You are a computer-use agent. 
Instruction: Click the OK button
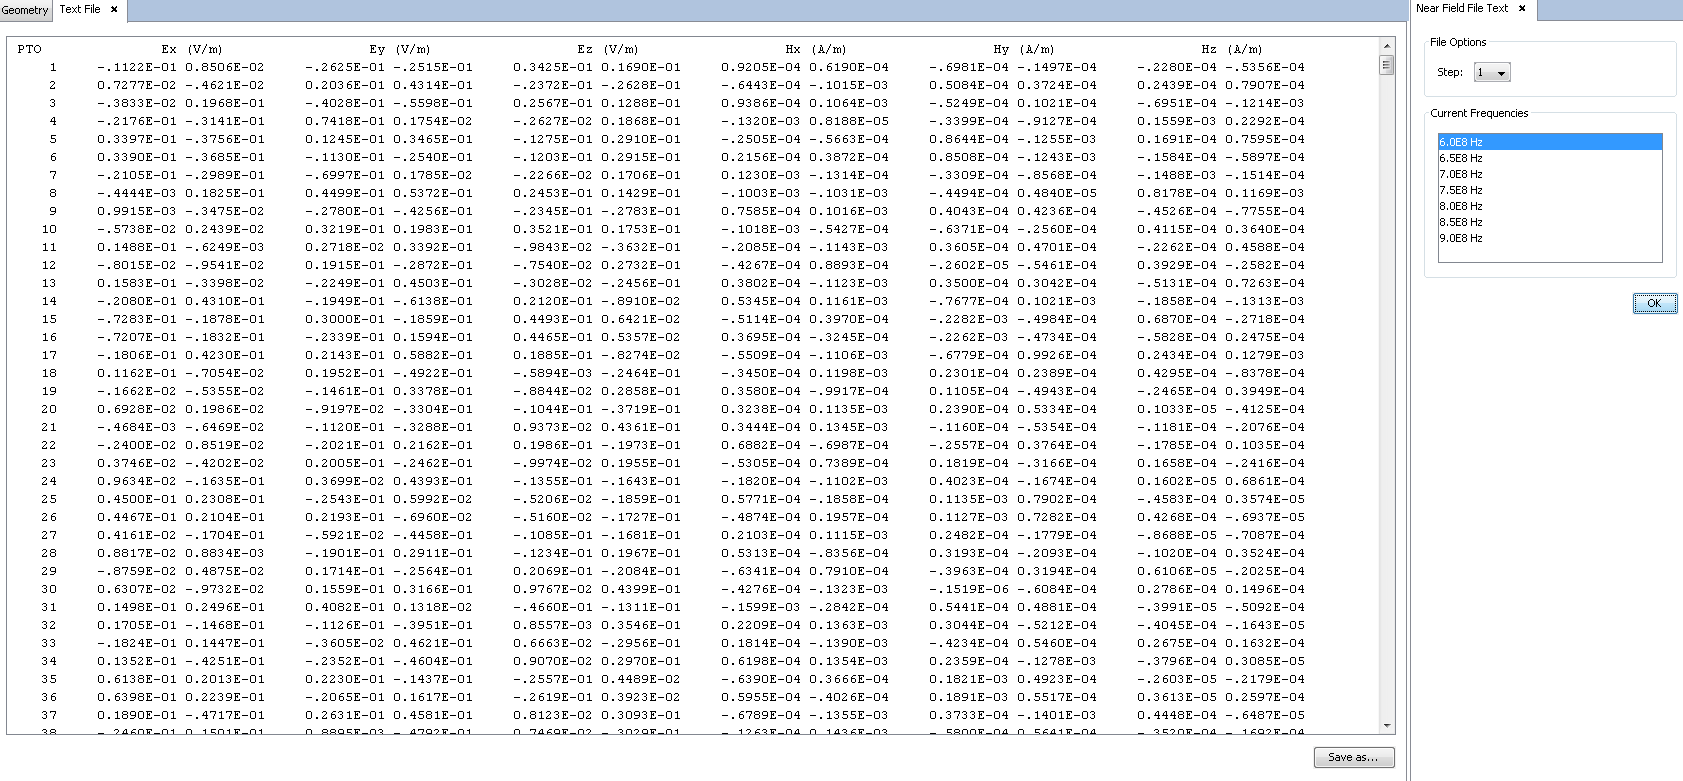pyautogui.click(x=1654, y=303)
